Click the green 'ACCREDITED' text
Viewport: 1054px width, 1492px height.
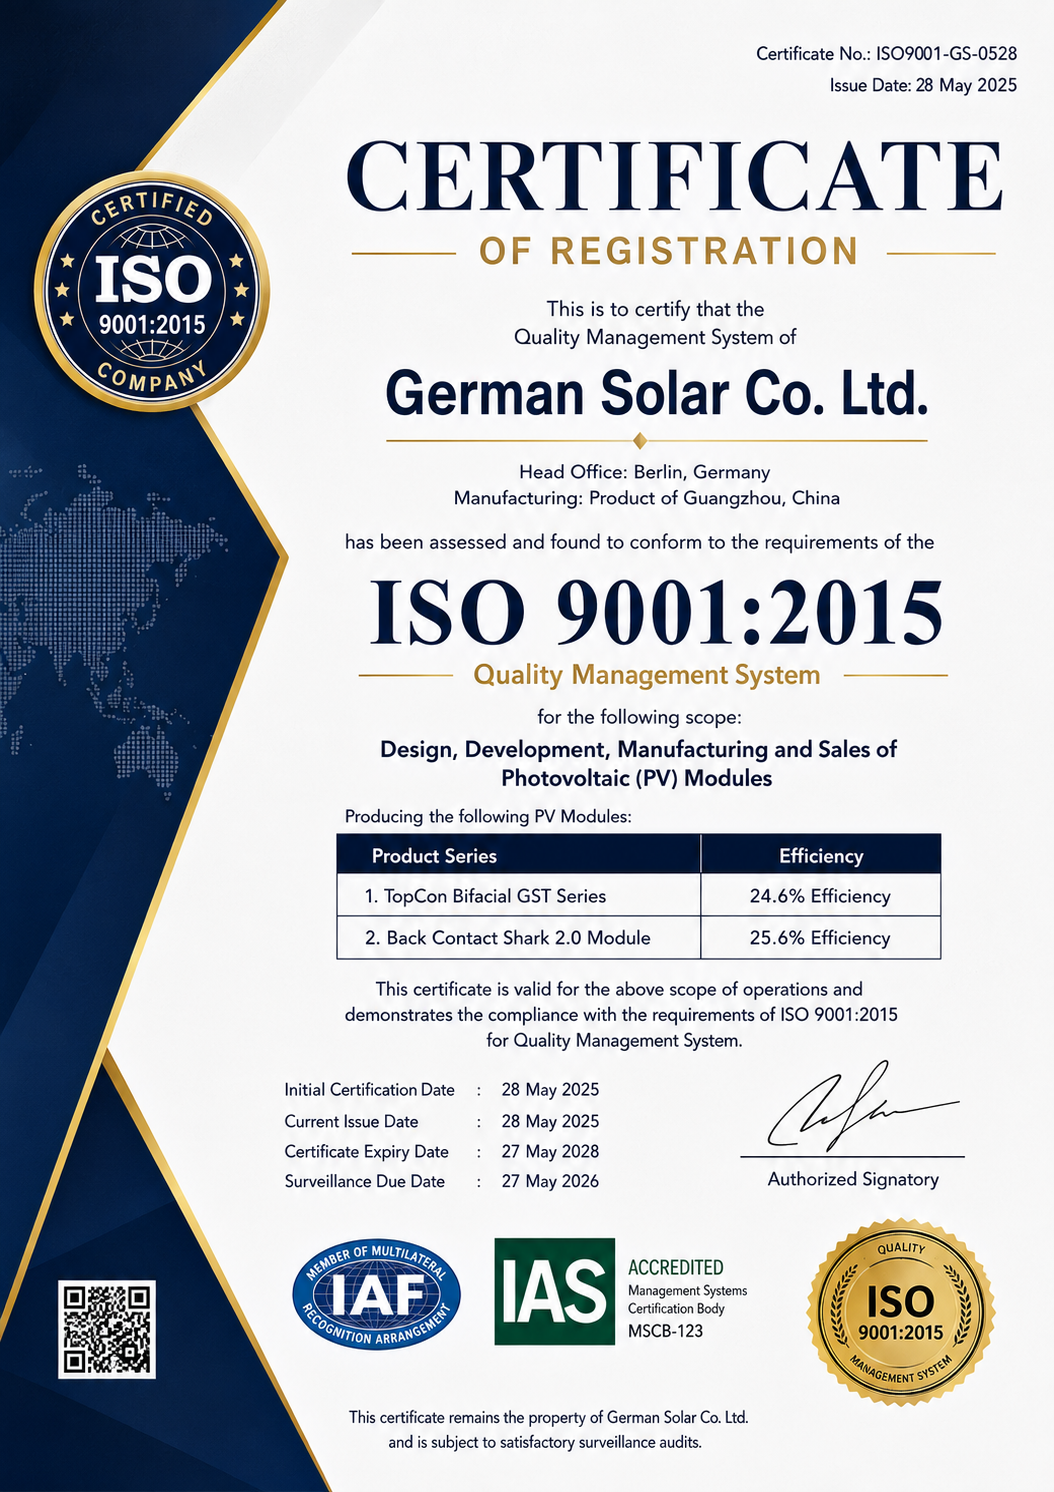tap(676, 1267)
